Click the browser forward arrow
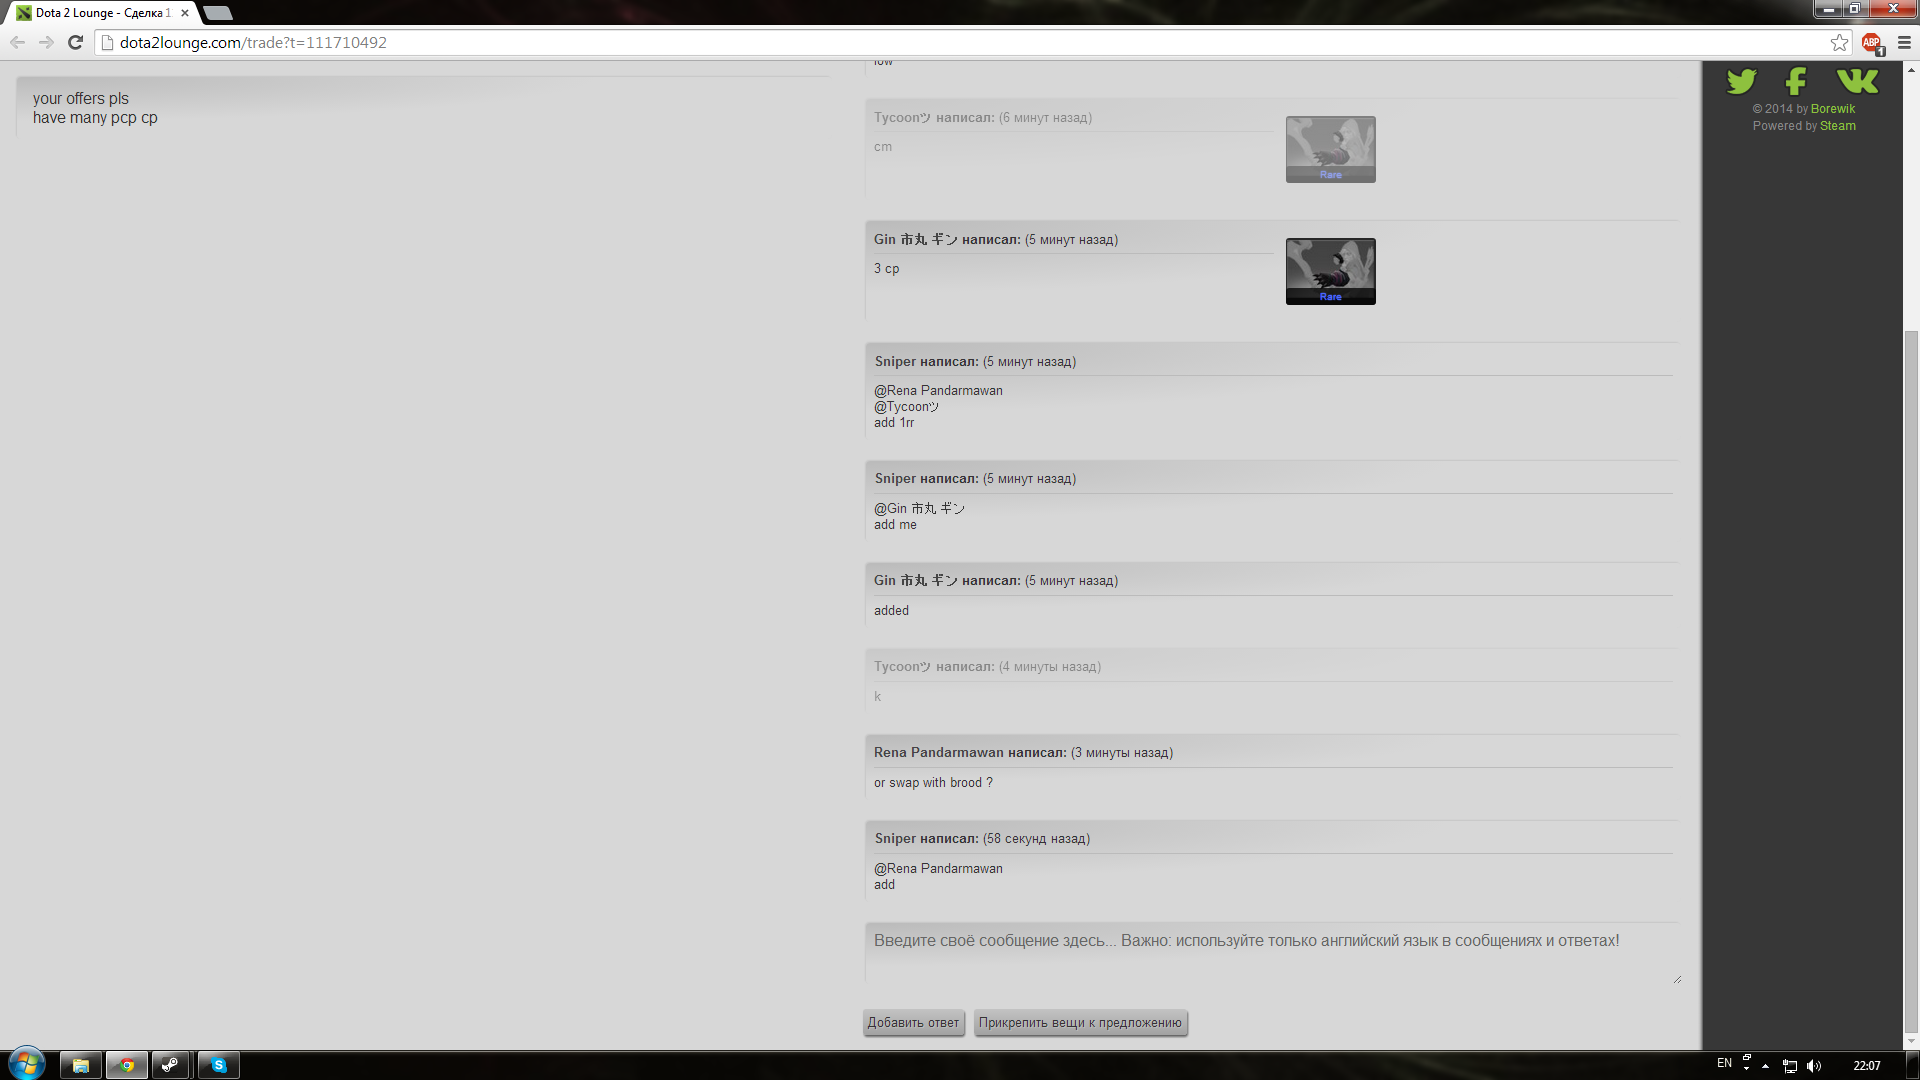Screen dimensions: 1920x1080 46,42
